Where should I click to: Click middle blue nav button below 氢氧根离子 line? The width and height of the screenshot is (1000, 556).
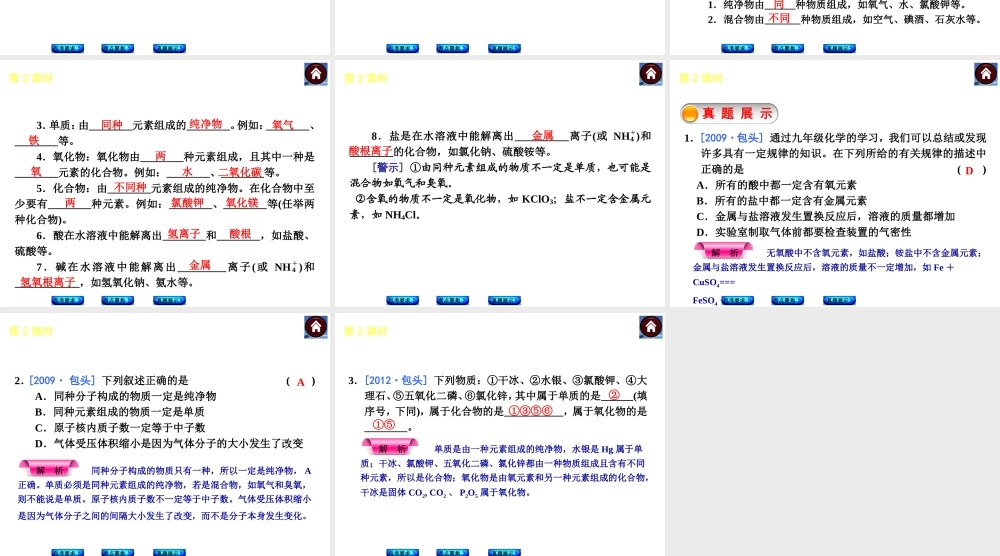pyautogui.click(x=118, y=300)
